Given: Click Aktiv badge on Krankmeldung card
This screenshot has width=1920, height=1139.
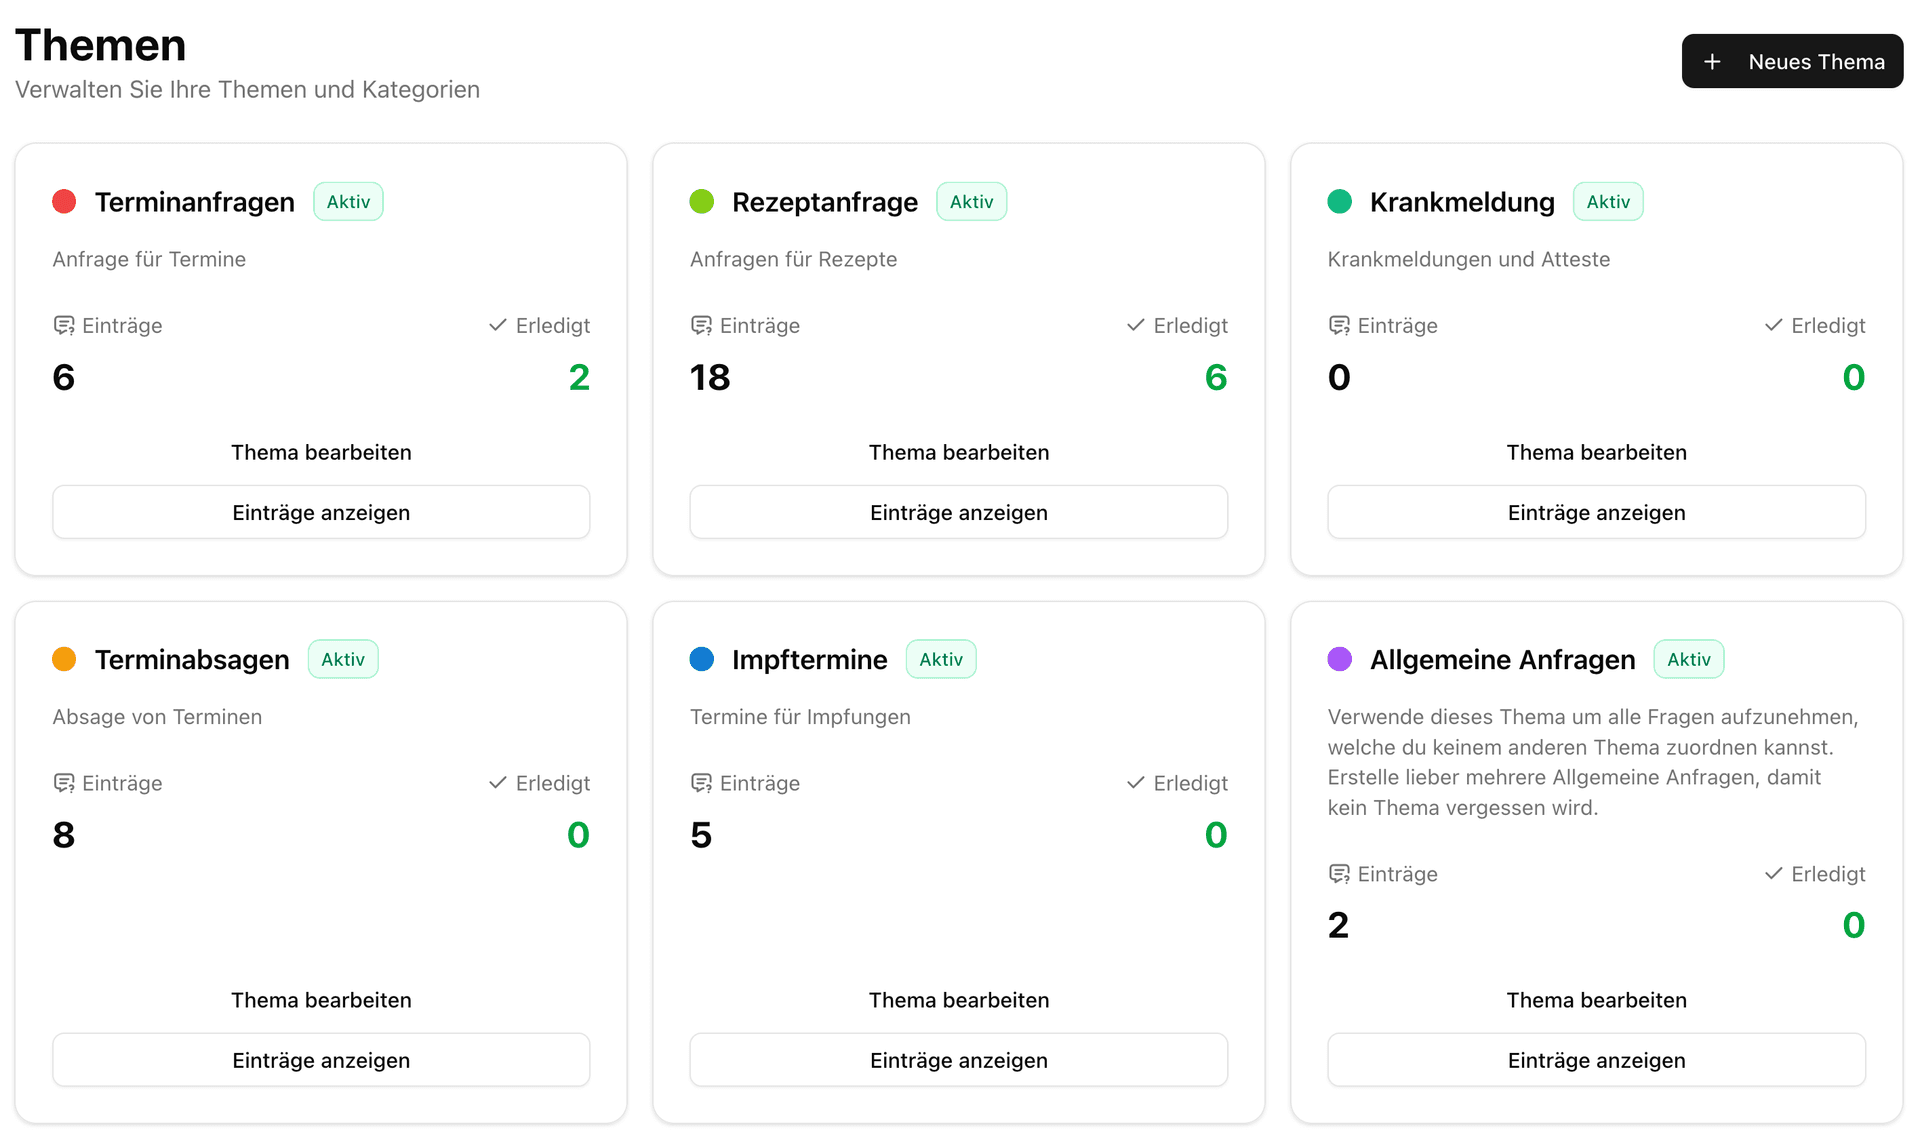Looking at the screenshot, I should pyautogui.click(x=1607, y=202).
